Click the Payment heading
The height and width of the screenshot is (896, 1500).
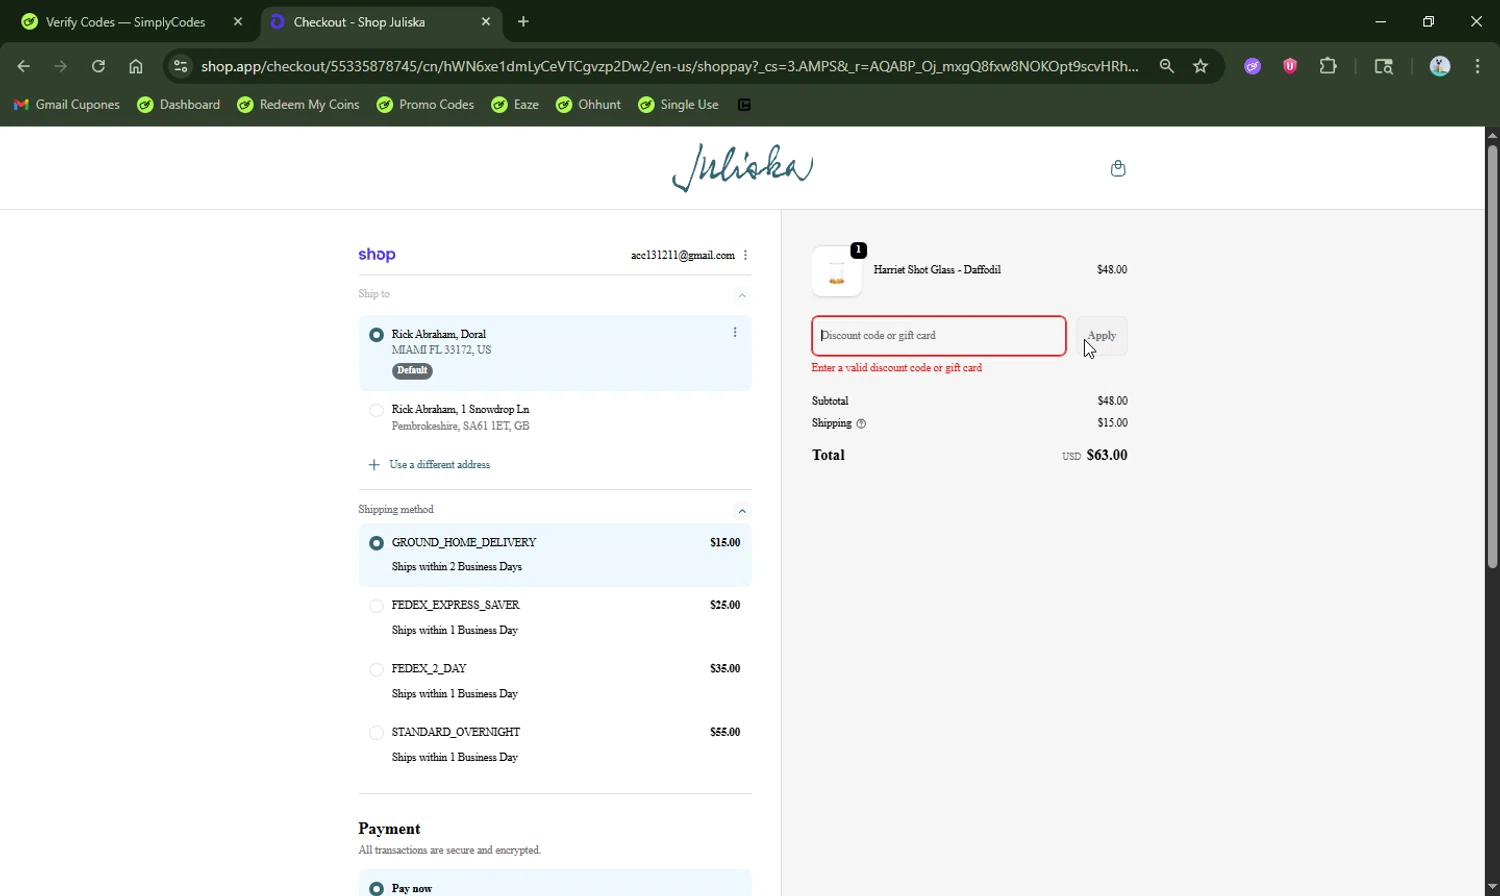[389, 829]
